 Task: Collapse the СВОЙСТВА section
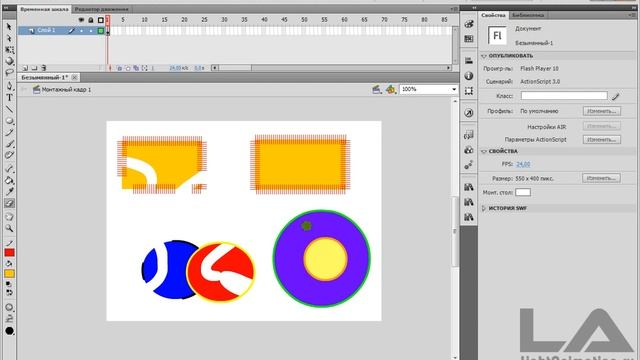[484, 151]
